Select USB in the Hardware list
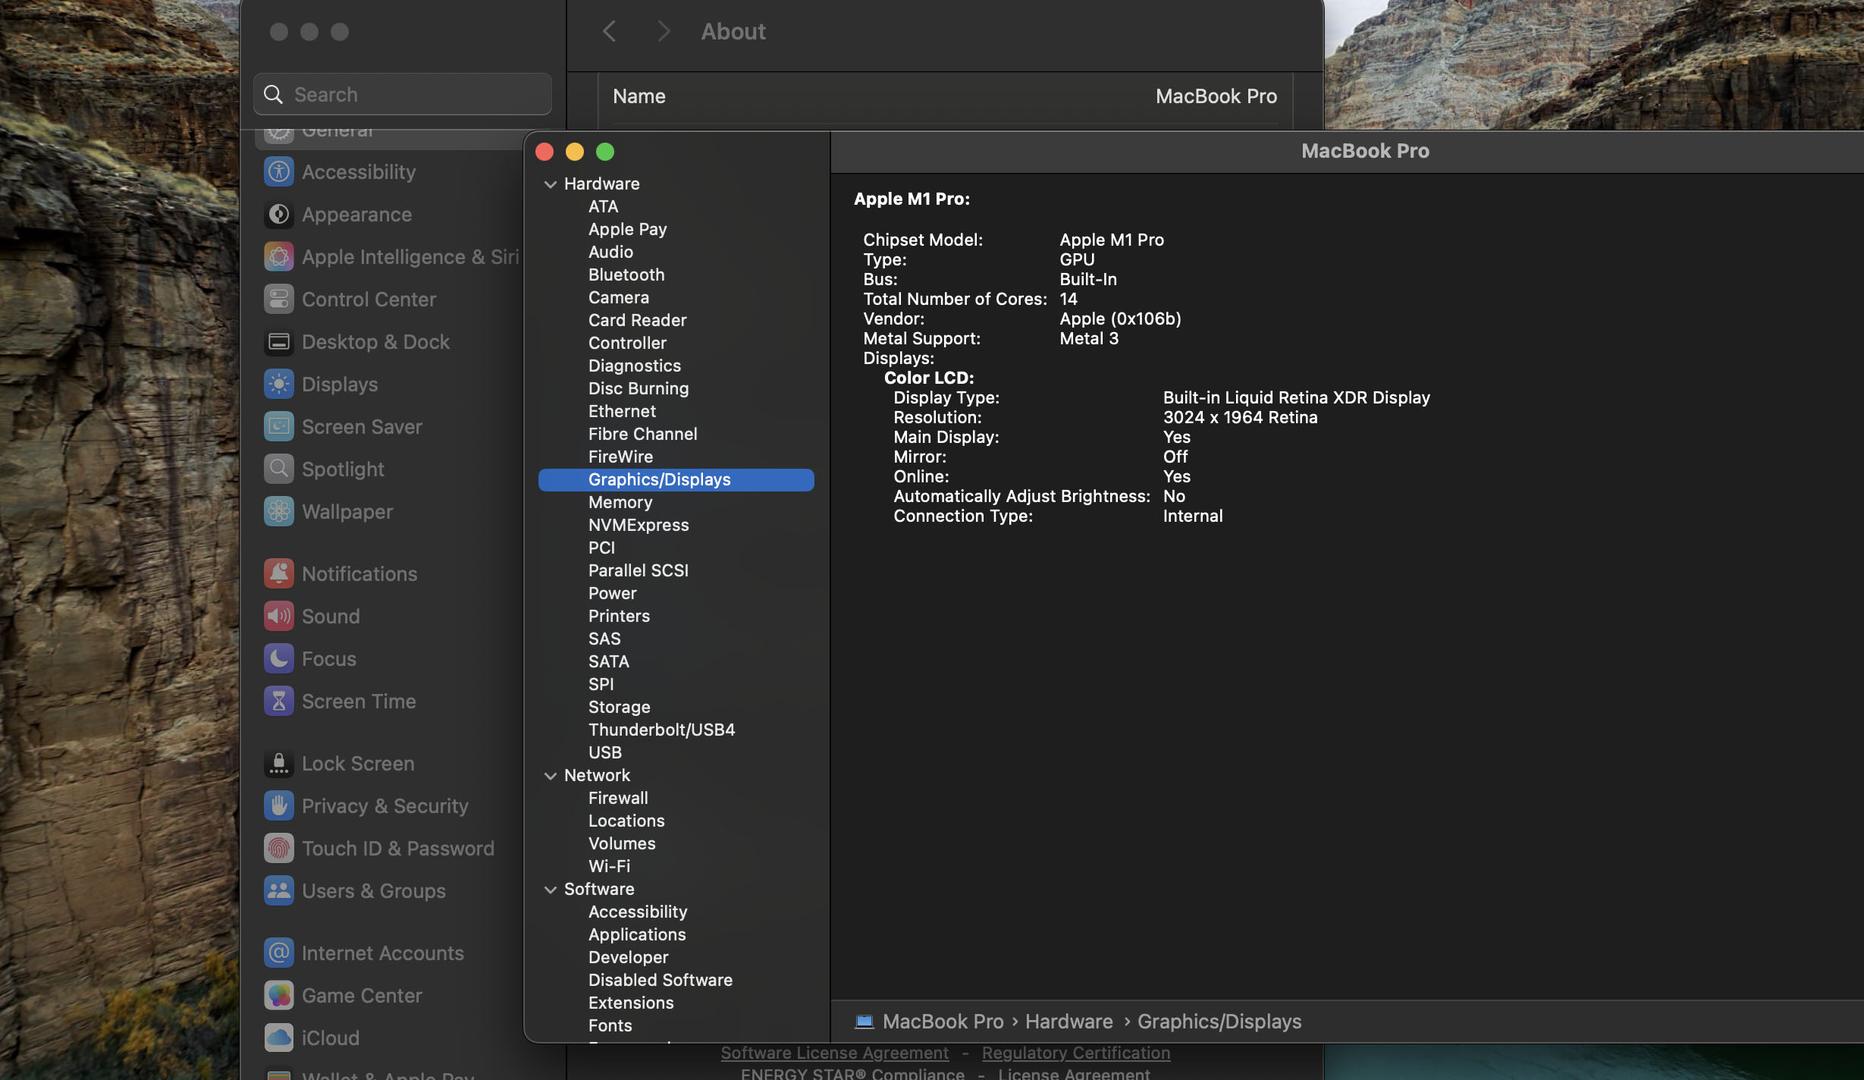Screen dimensions: 1864x1080 (605, 753)
